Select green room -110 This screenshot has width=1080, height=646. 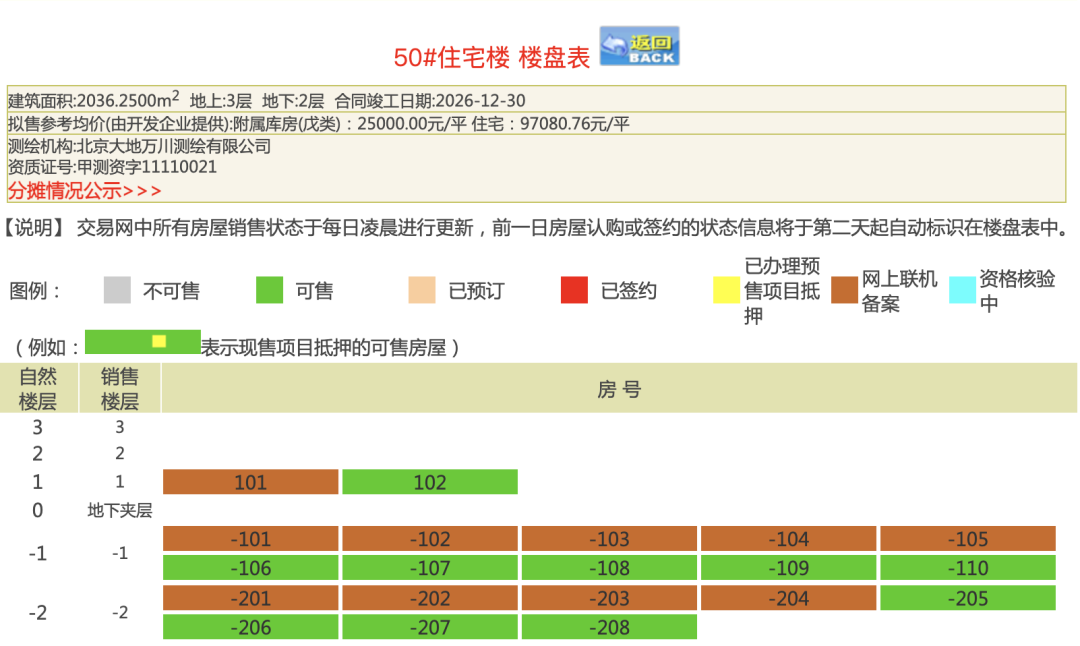point(967,568)
